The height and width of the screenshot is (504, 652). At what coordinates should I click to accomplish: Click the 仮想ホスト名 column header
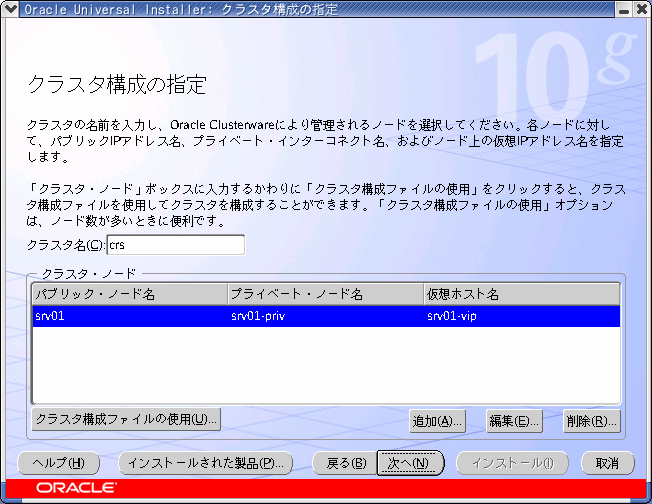(x=522, y=294)
